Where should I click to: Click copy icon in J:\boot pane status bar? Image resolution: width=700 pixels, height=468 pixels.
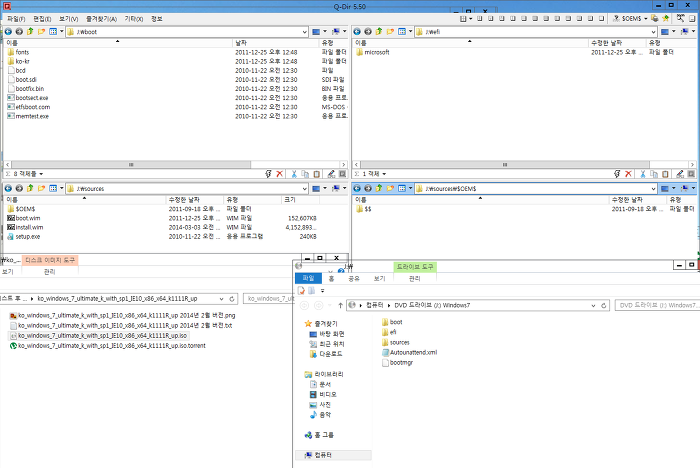(x=305, y=174)
